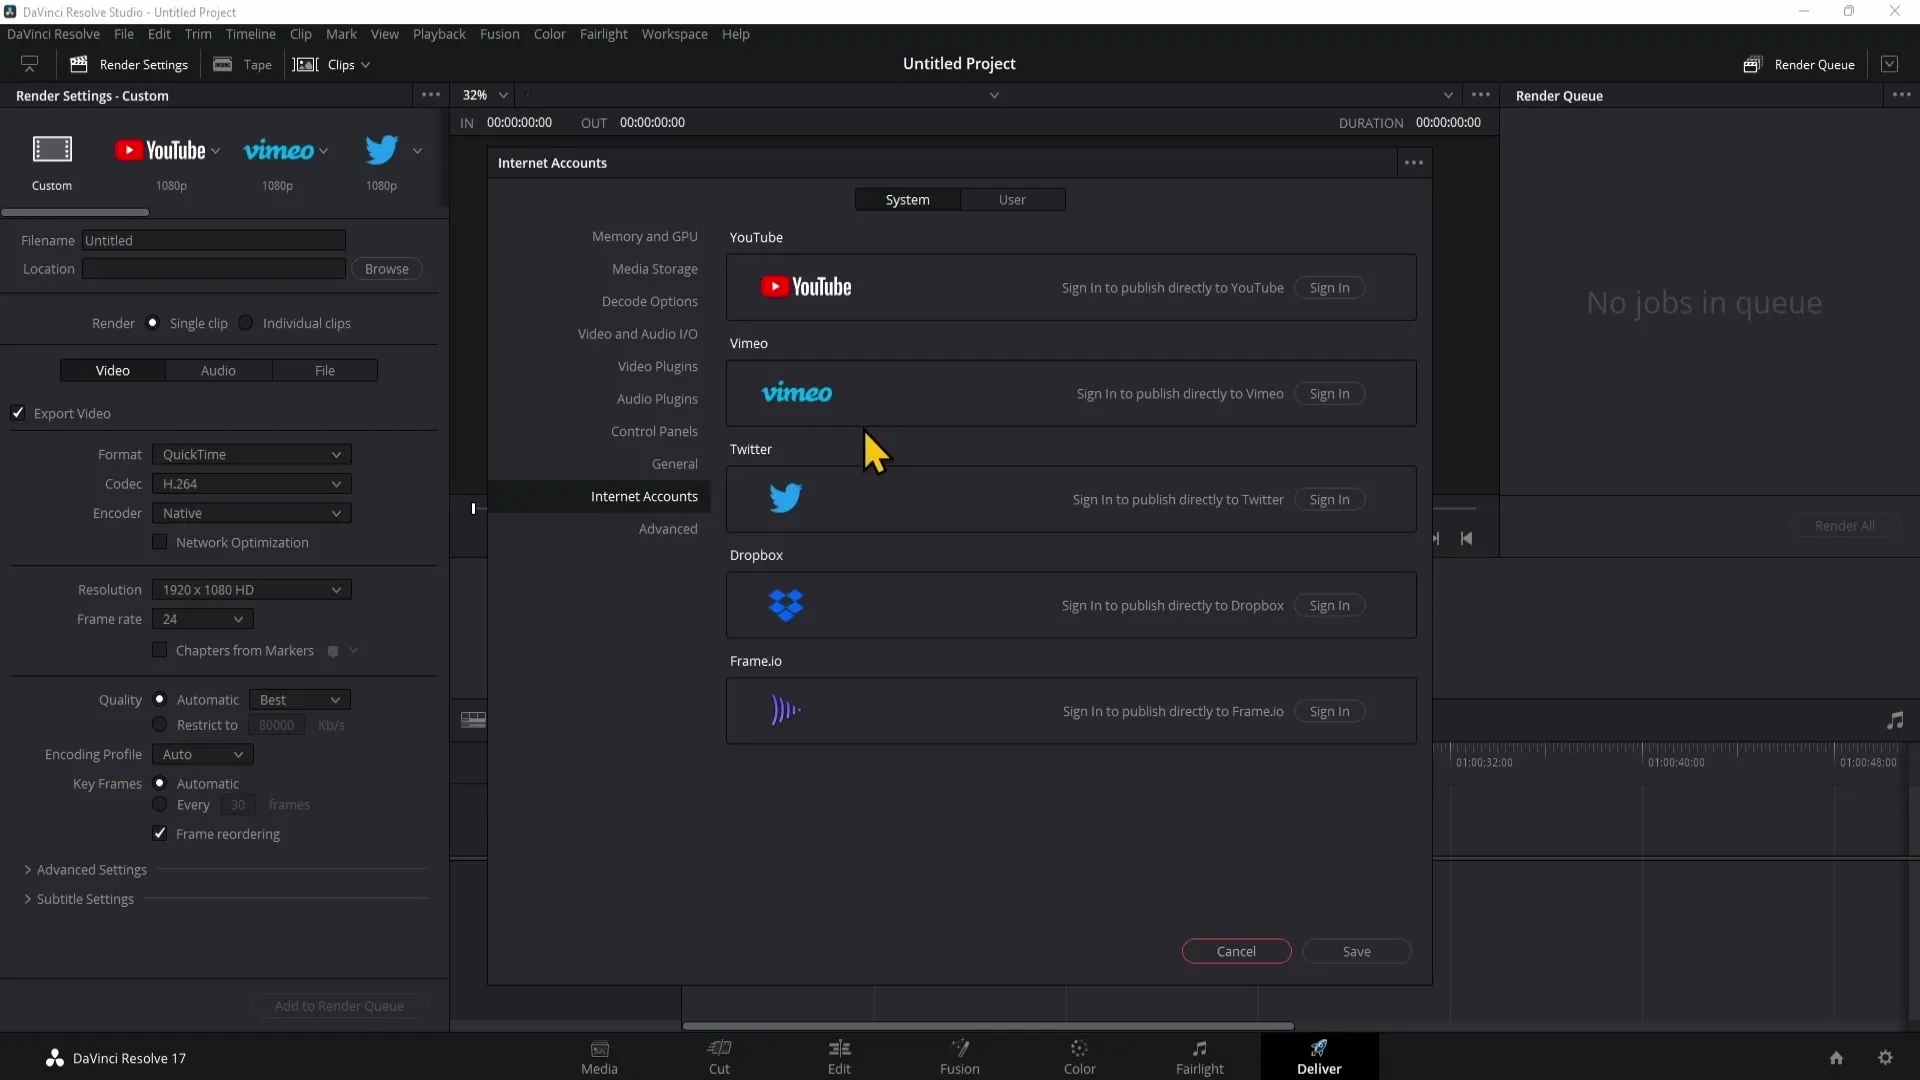This screenshot has height=1080, width=1920.
Task: Click the Filename input field
Action: pos(214,240)
